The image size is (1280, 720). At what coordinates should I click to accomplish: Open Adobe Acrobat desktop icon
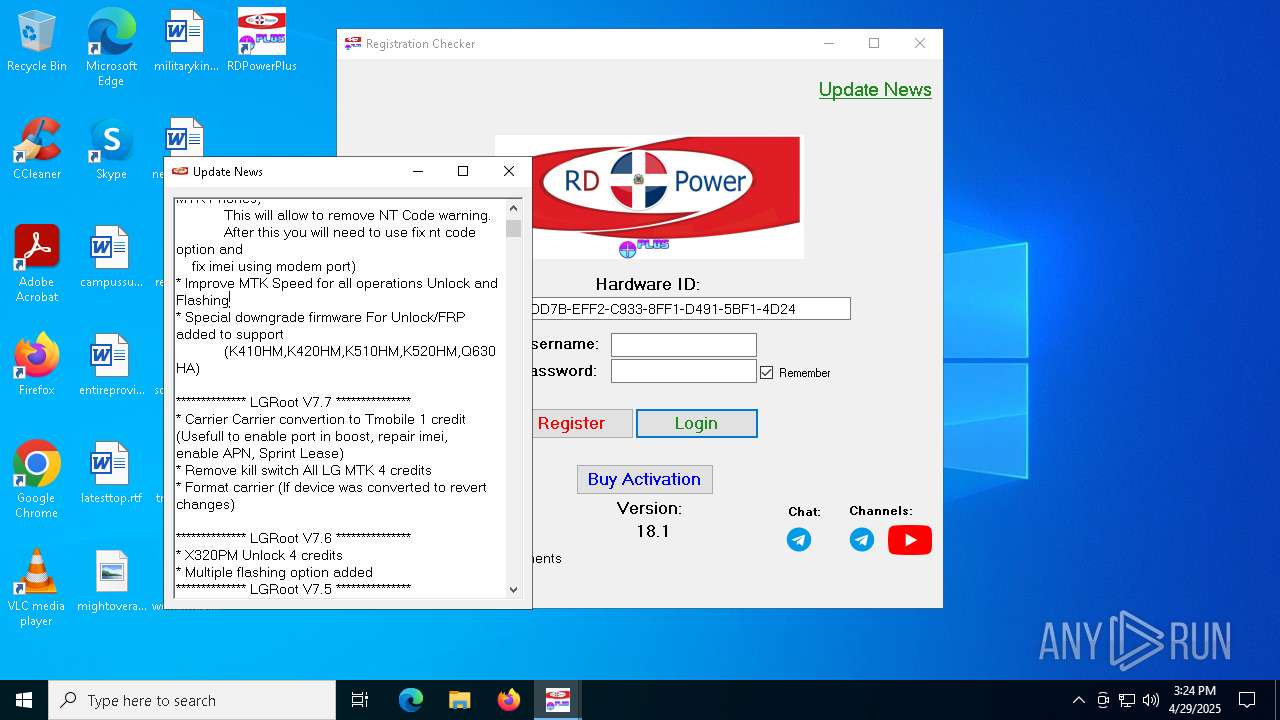pos(37,264)
